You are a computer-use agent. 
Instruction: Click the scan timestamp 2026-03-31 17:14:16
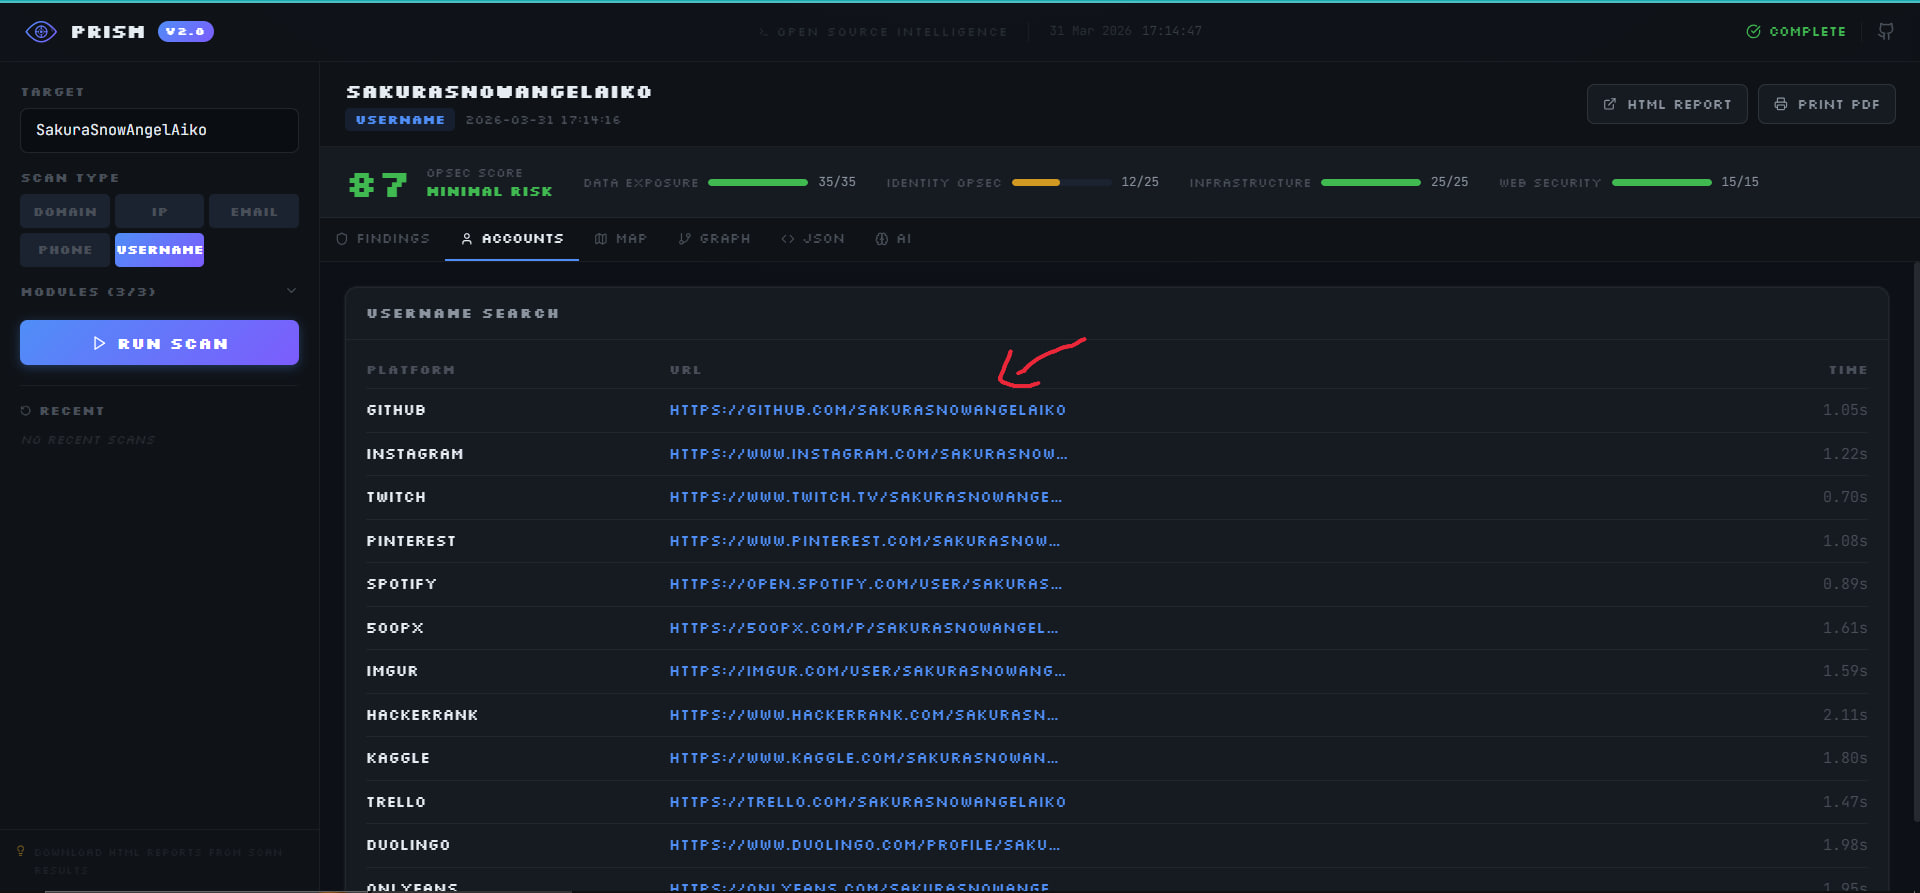coord(543,120)
